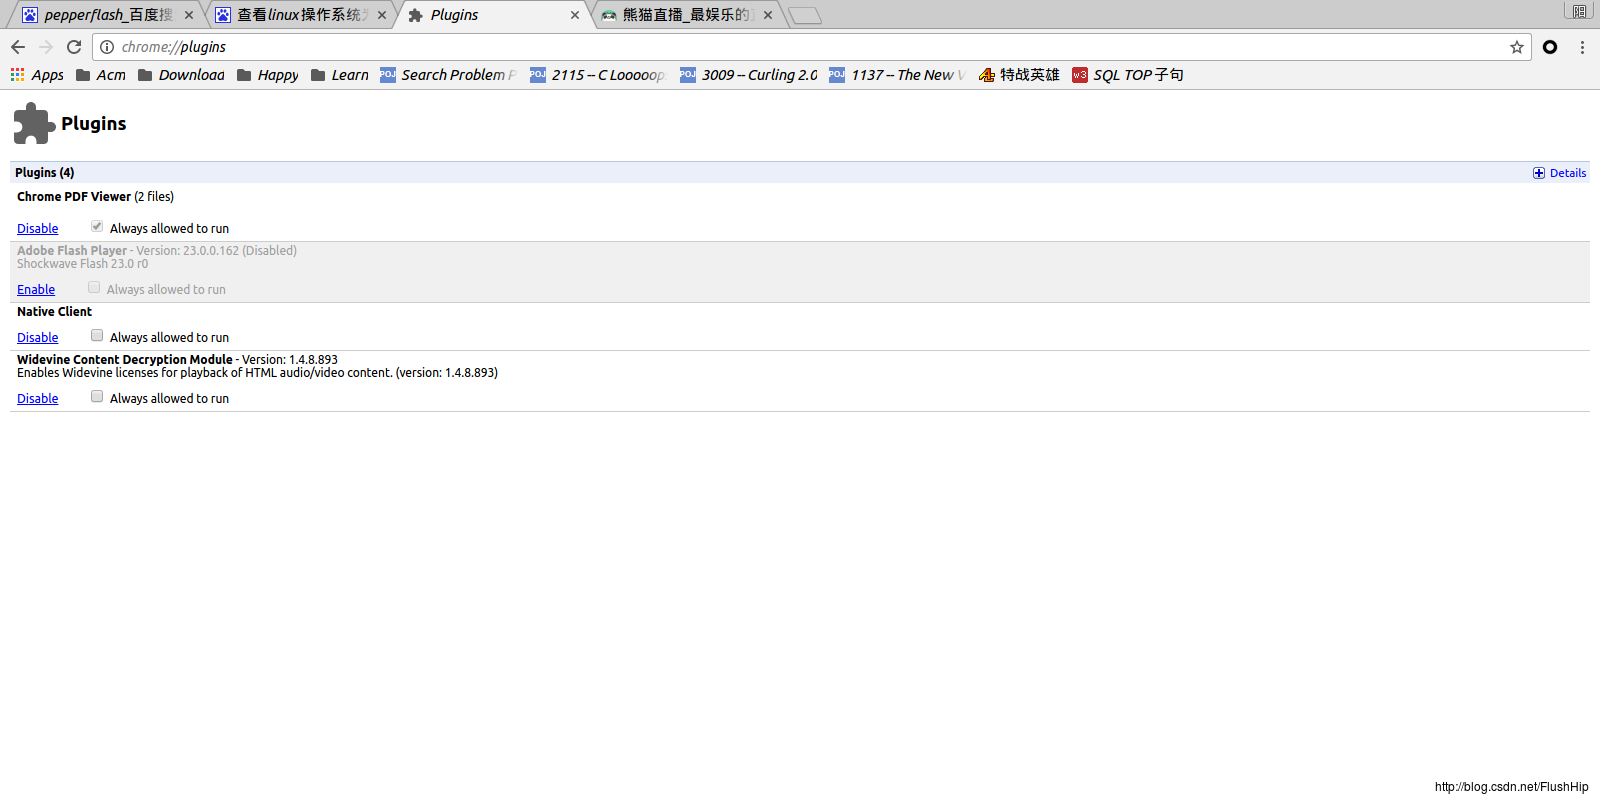
Task: Go back with the browser back arrow
Action: click(18, 47)
